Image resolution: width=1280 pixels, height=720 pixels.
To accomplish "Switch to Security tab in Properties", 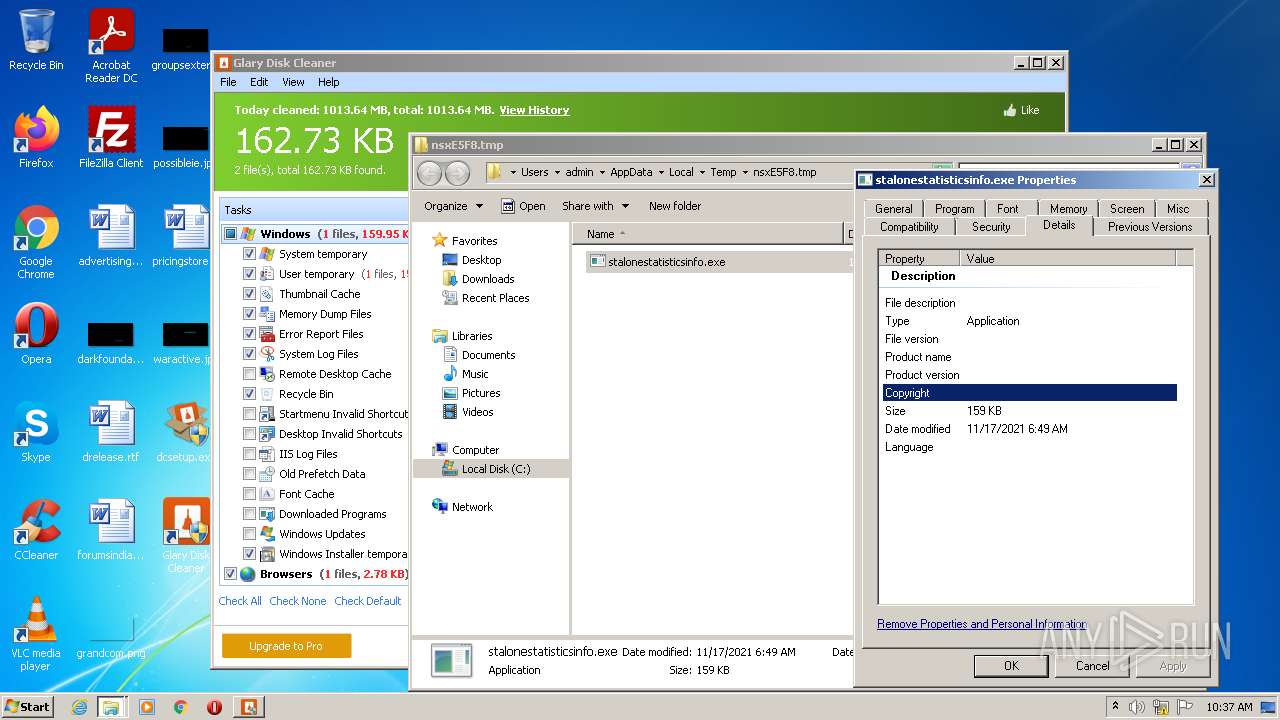I will click(991, 227).
